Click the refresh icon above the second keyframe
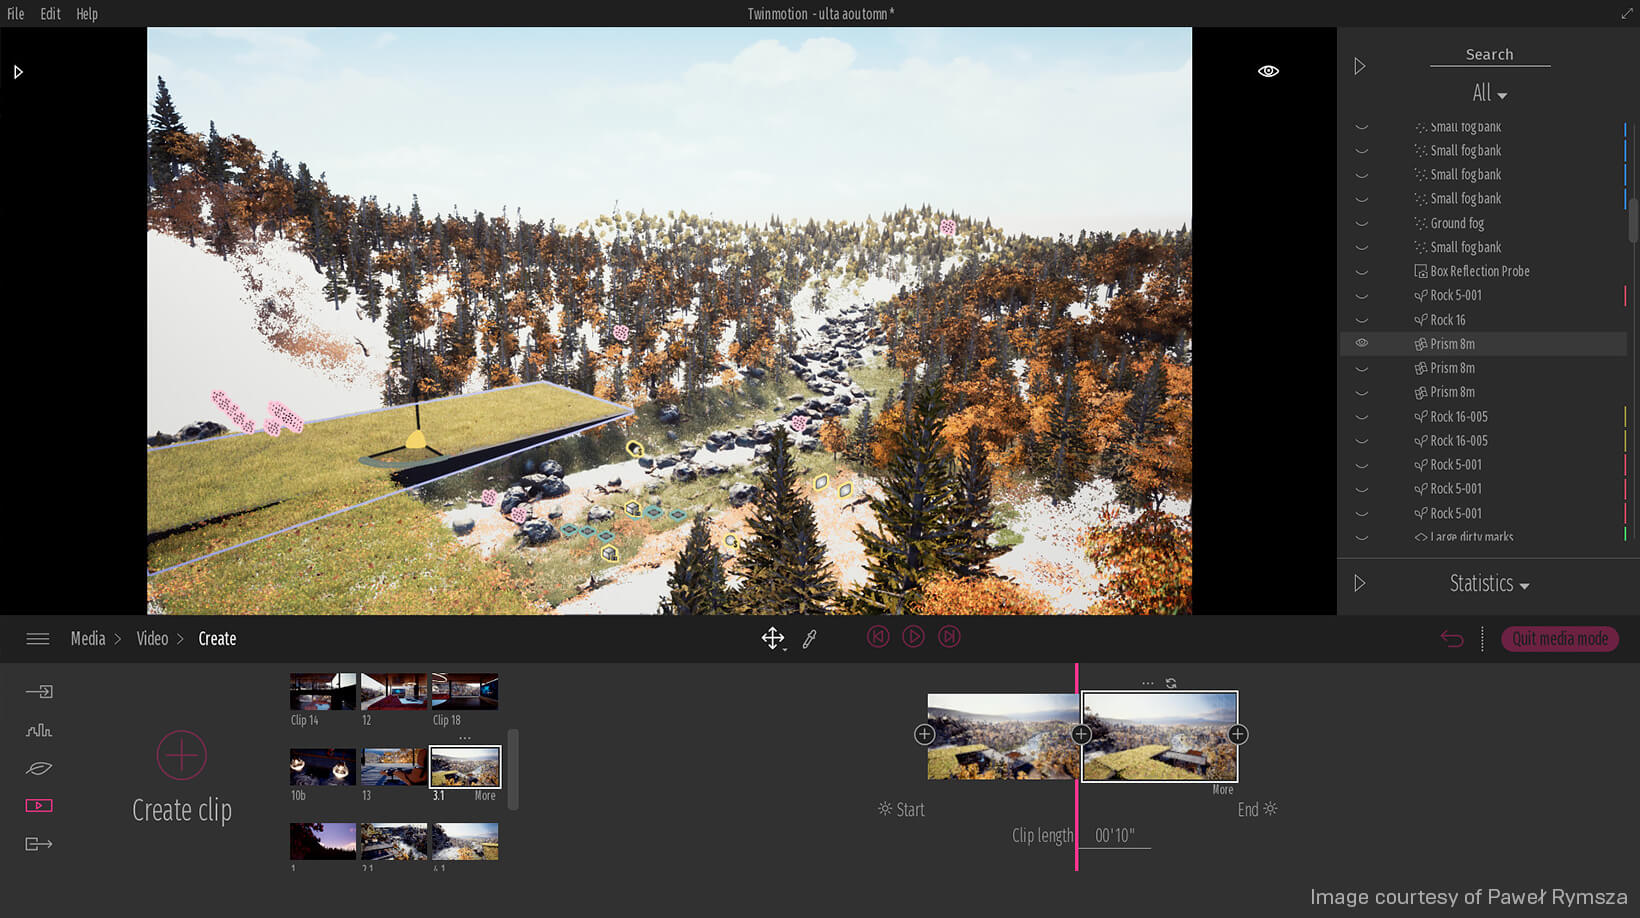The image size is (1640, 918). (x=1171, y=684)
